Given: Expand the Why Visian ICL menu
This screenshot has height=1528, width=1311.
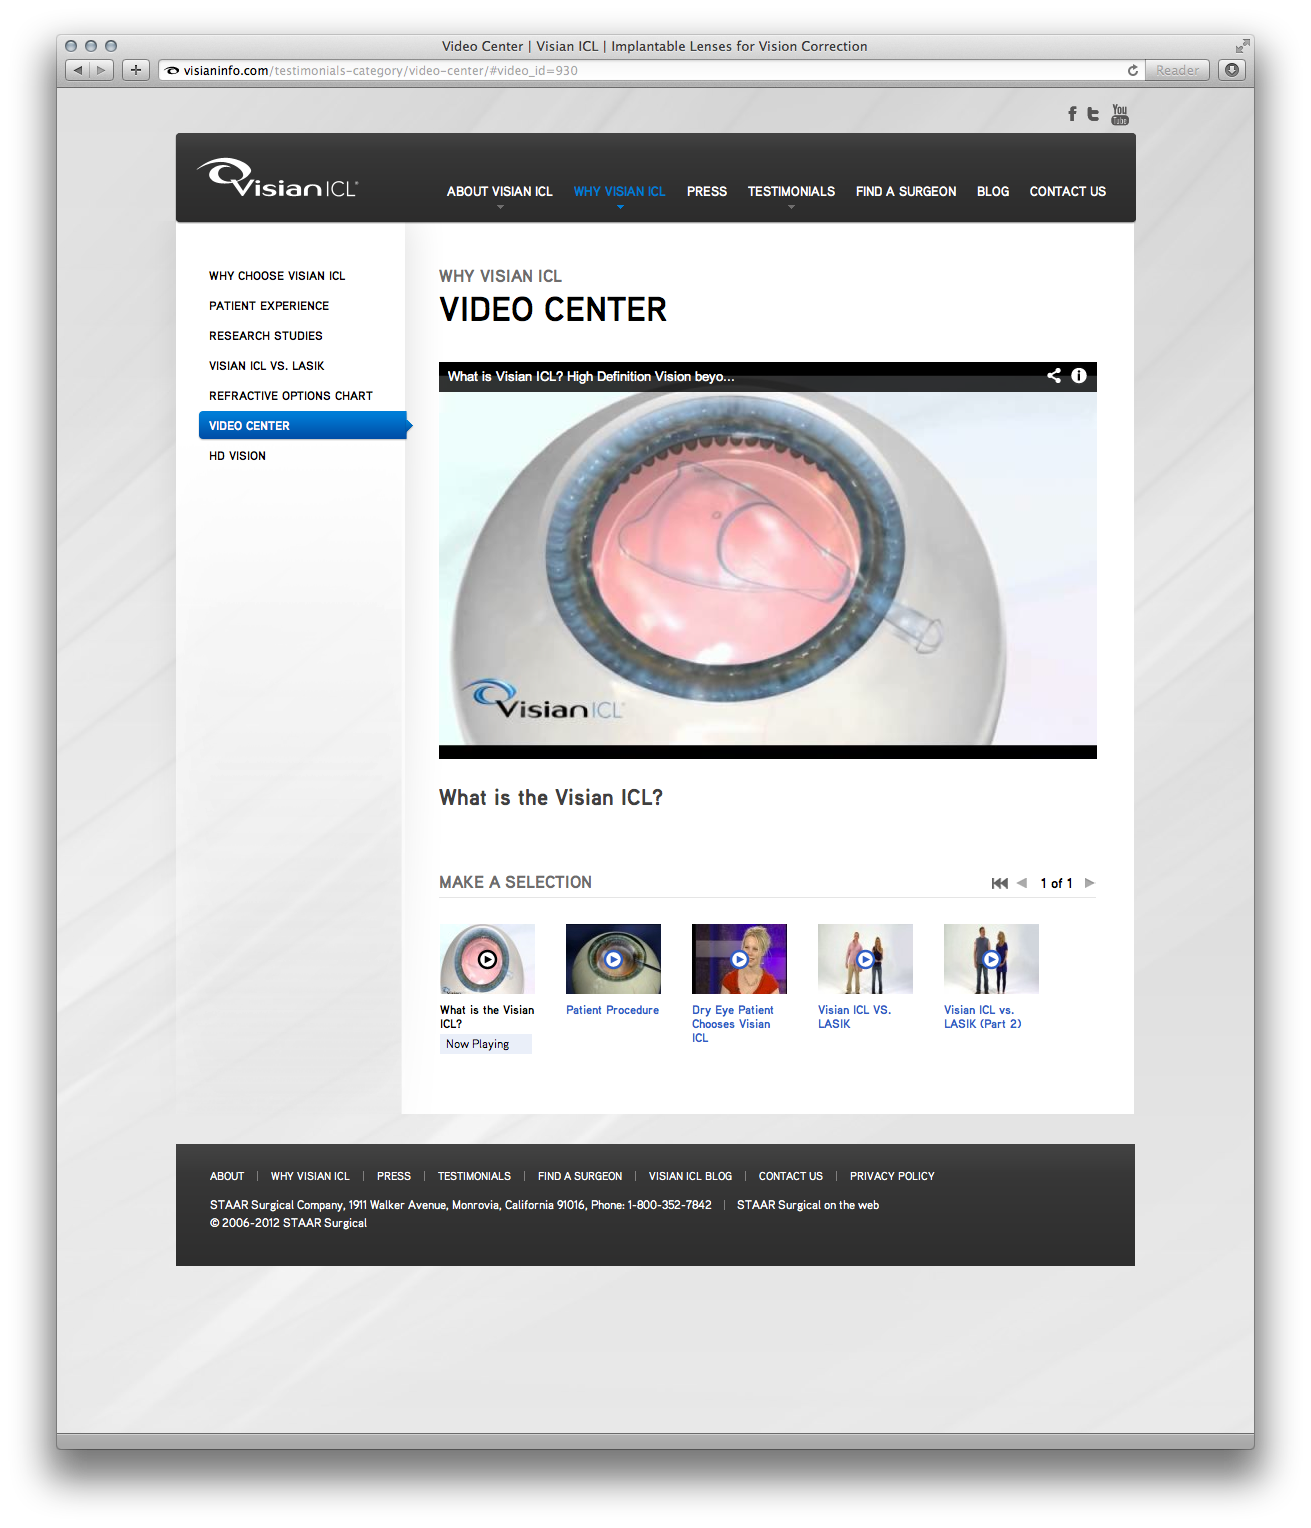Looking at the screenshot, I should 619,192.
